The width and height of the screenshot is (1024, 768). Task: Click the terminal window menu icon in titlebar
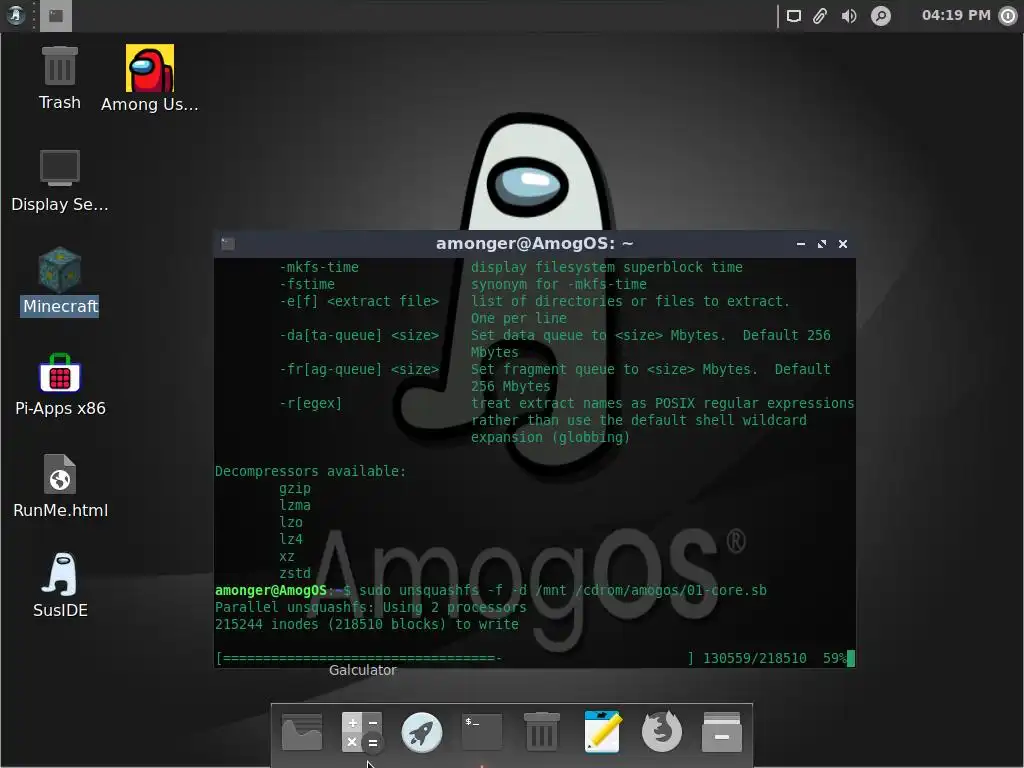click(x=228, y=244)
